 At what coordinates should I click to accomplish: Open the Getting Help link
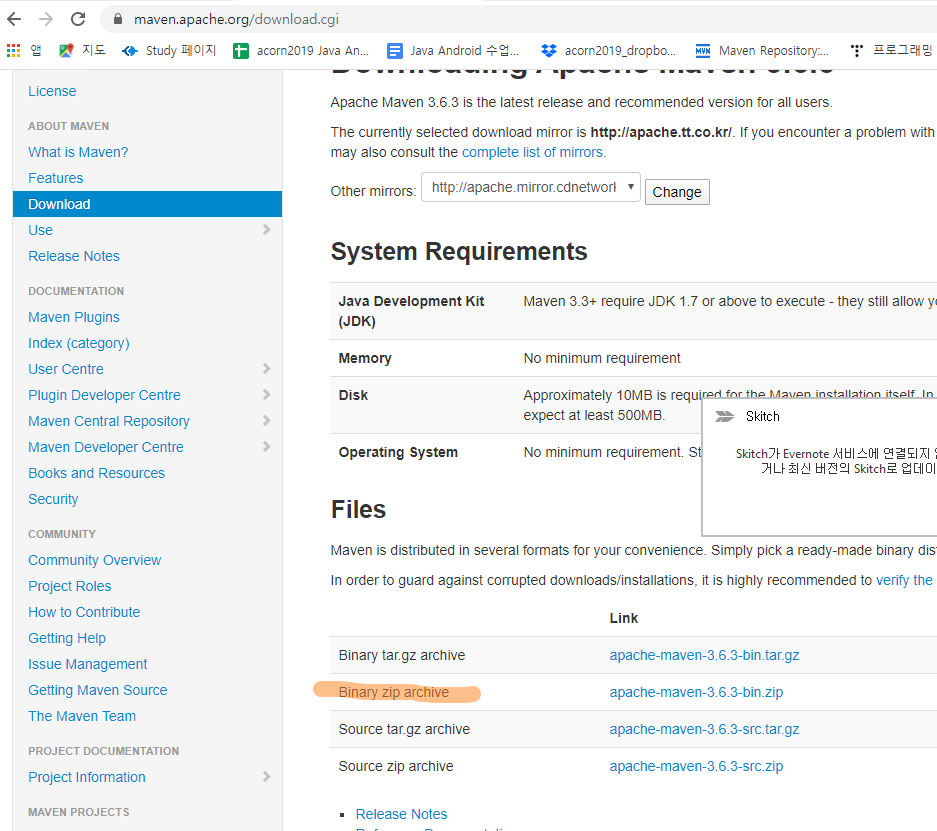pos(67,639)
